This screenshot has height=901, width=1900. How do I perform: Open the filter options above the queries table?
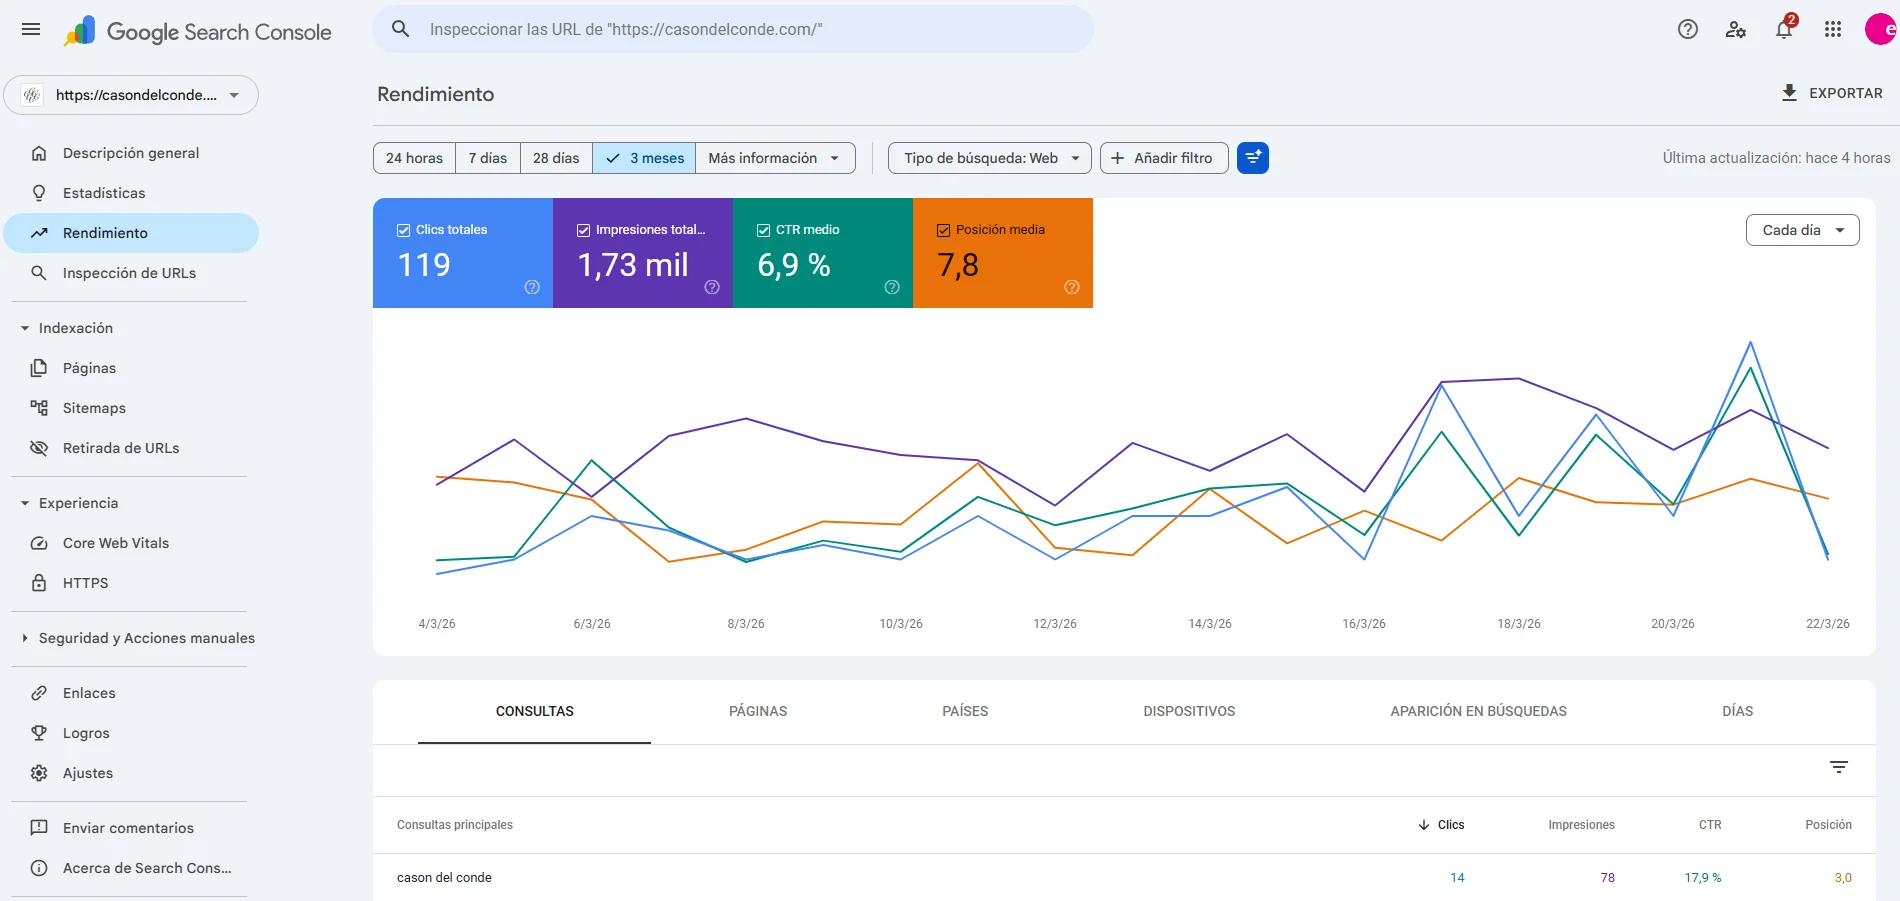(x=1840, y=767)
